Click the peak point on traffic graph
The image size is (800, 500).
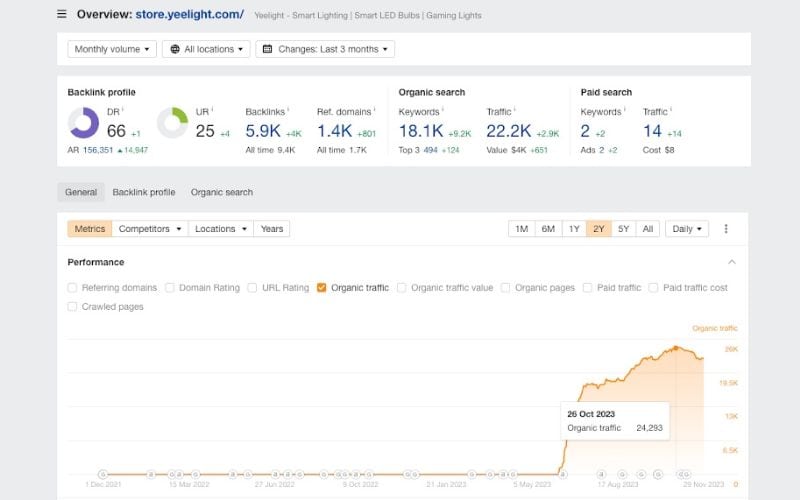coord(676,348)
